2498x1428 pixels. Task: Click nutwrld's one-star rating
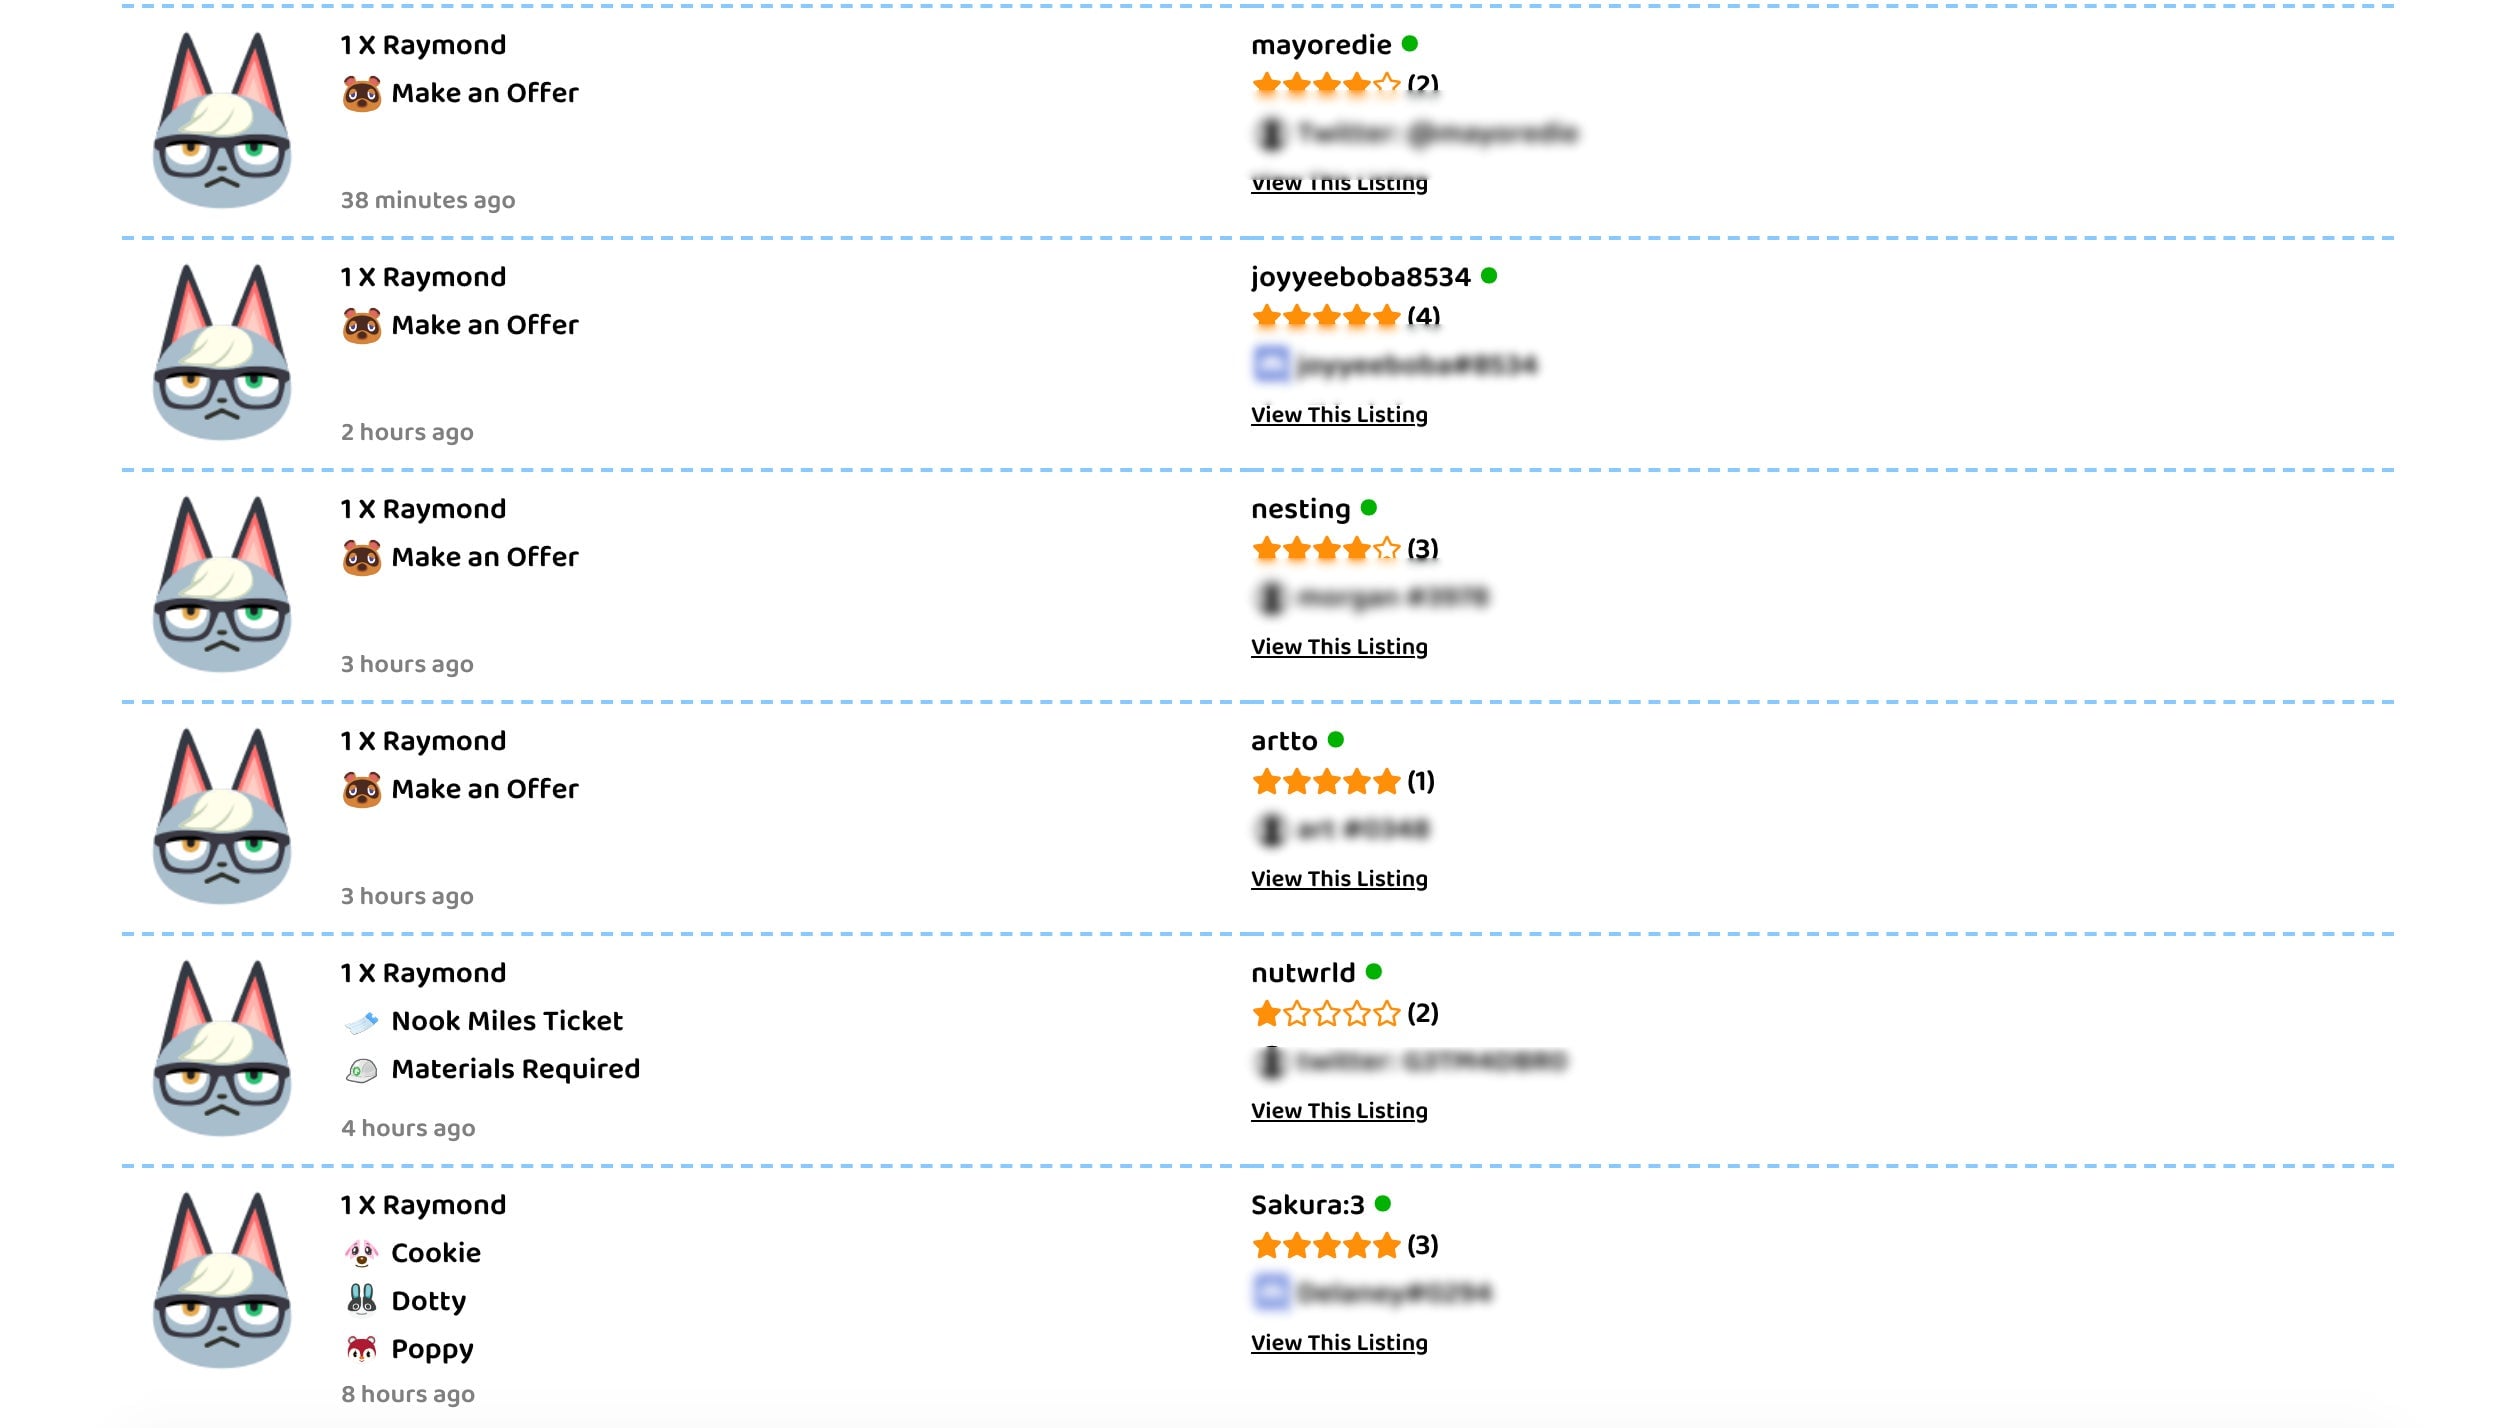tap(1325, 1014)
